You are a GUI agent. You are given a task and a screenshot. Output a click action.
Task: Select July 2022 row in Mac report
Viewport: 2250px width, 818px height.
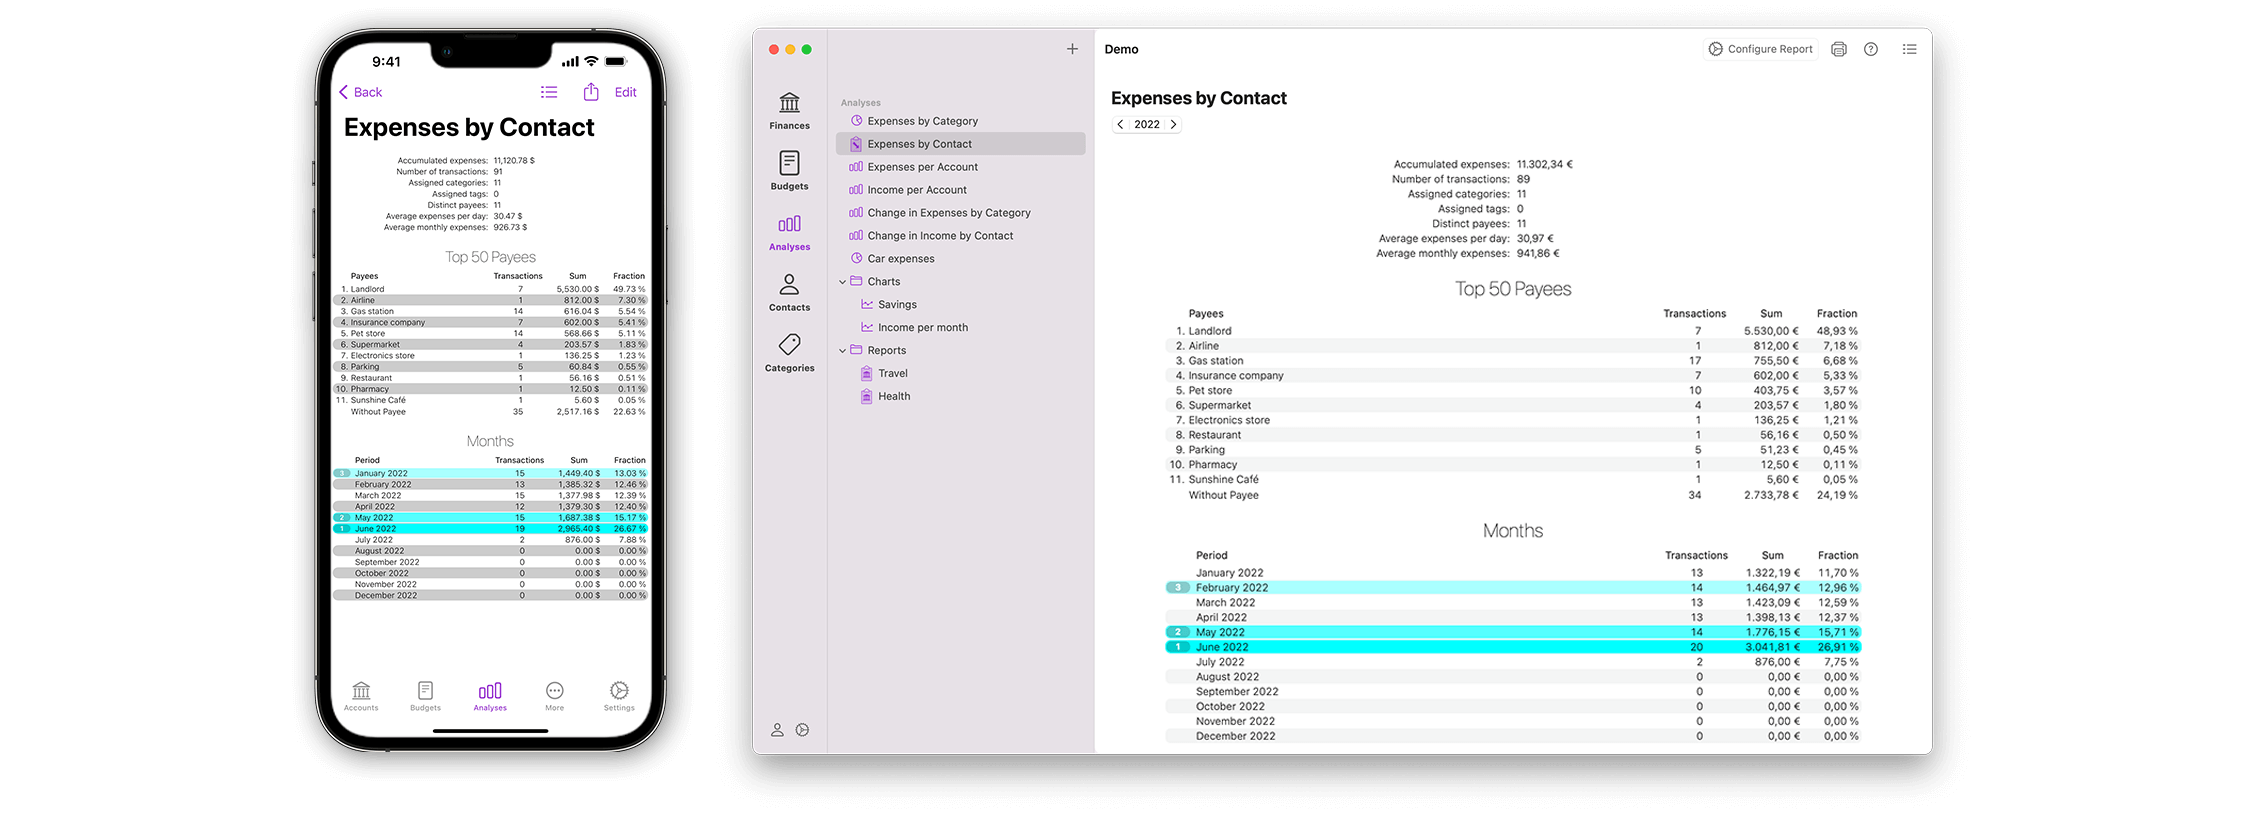point(1513,662)
